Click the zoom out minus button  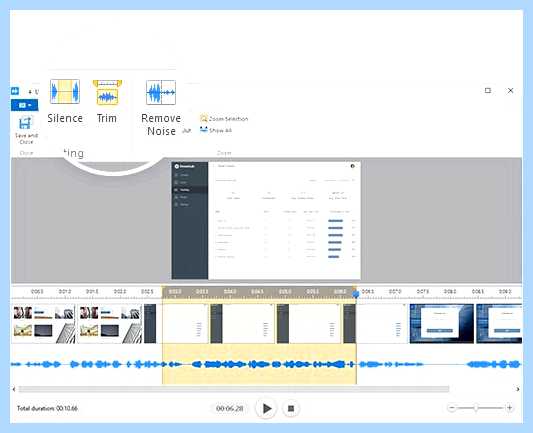[x=452, y=408]
